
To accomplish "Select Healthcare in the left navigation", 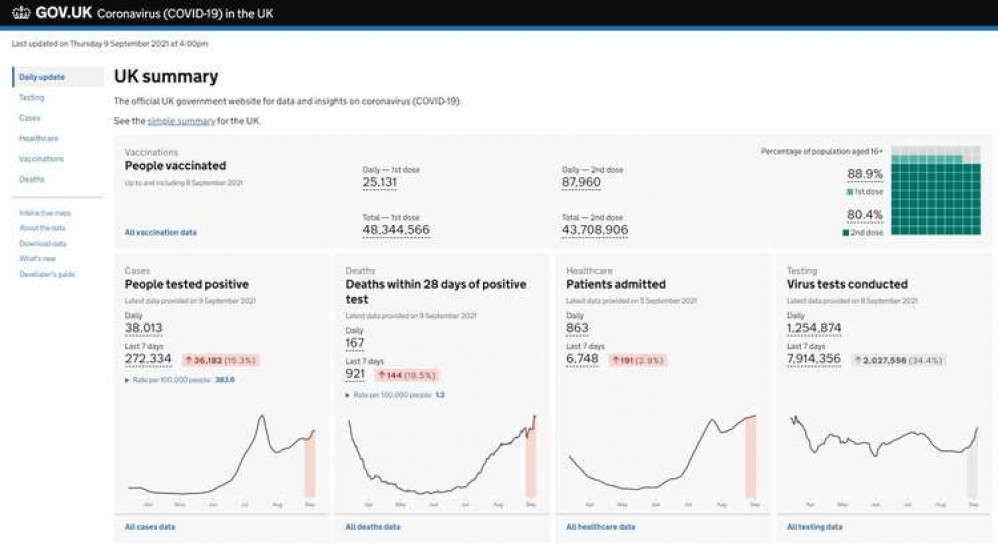I will coord(39,138).
